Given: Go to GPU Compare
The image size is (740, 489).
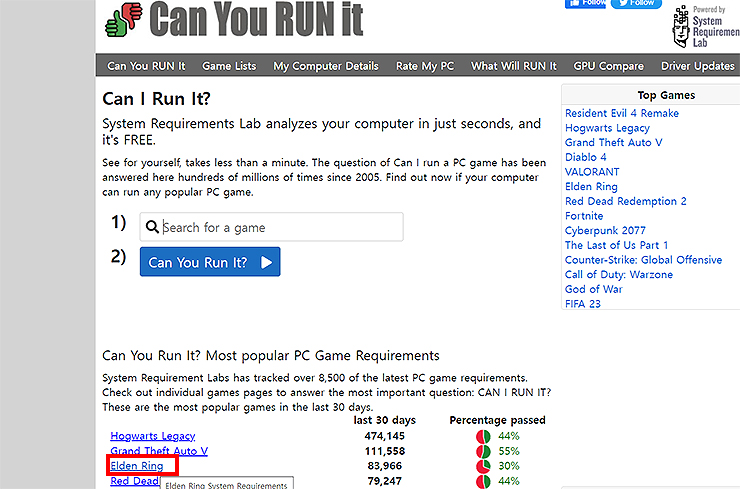Looking at the screenshot, I should 608,66.
